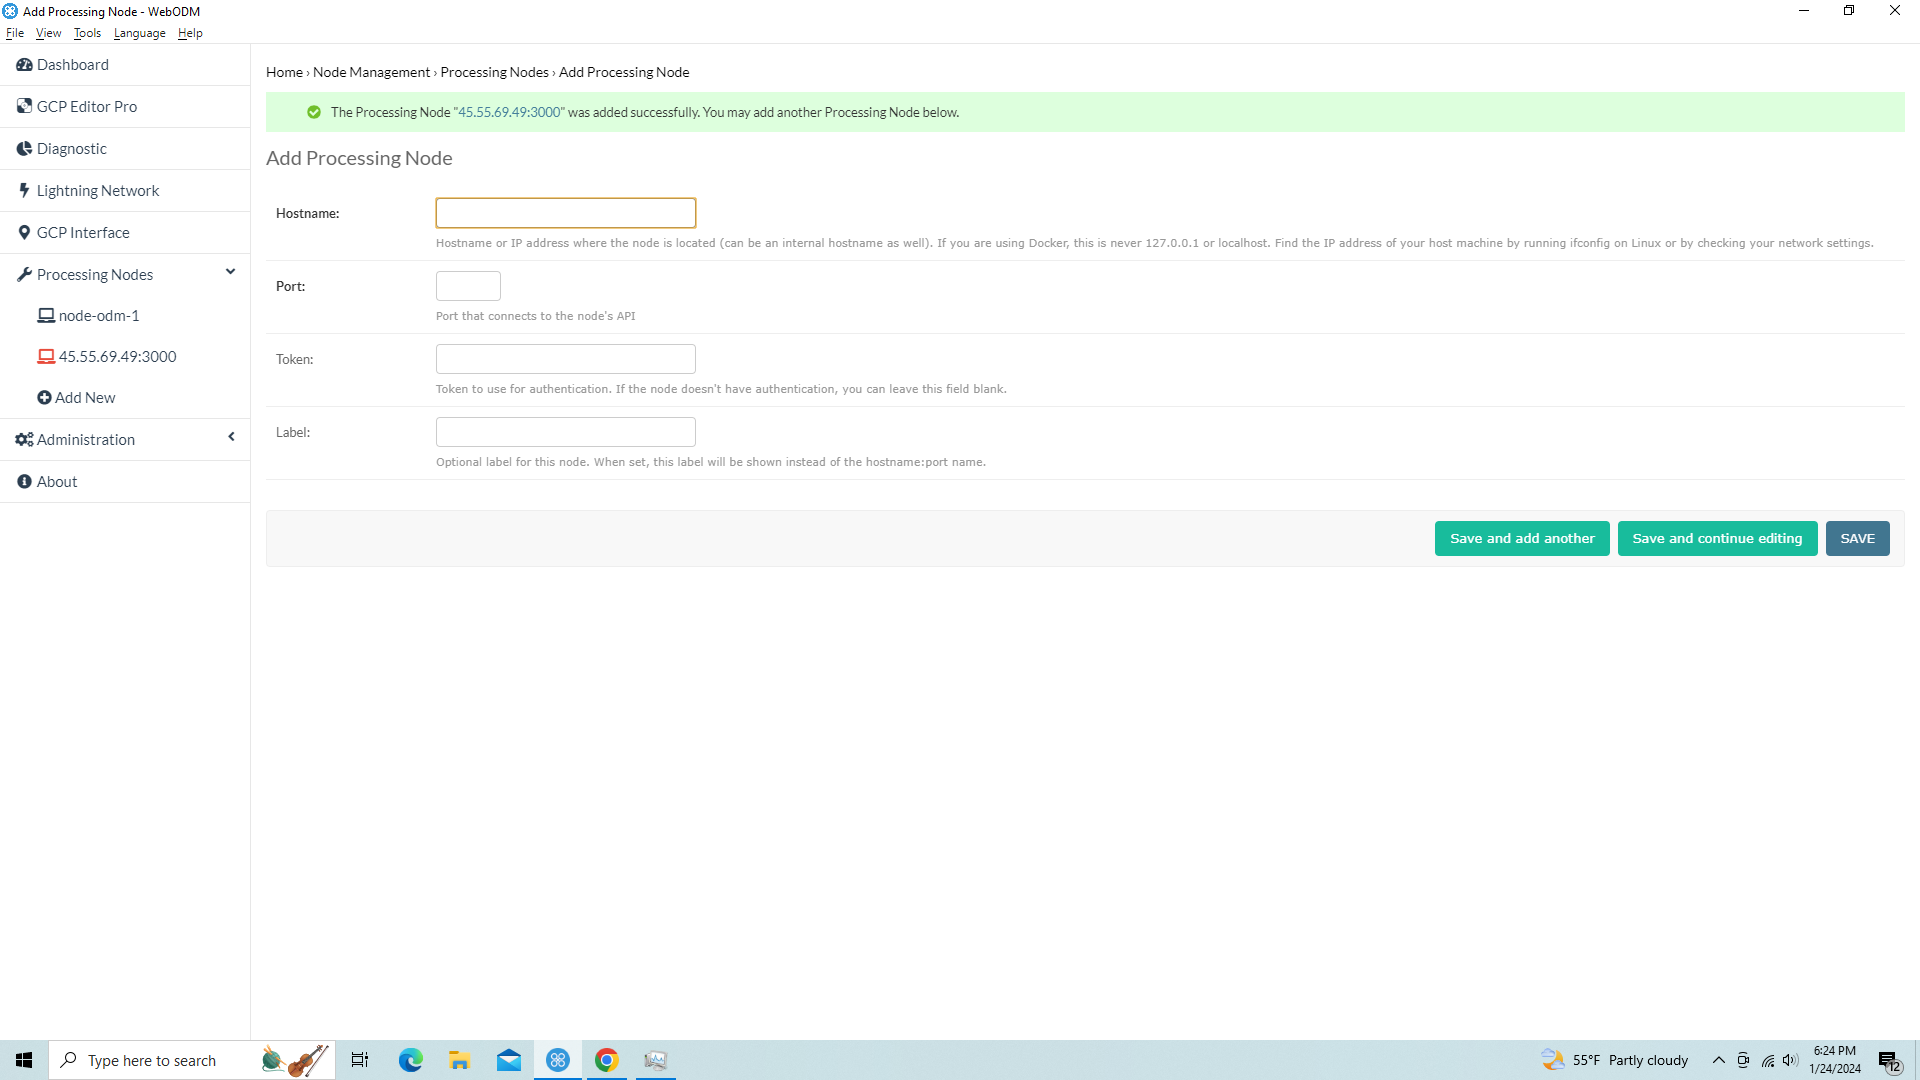This screenshot has height=1080, width=1920.
Task: Open the Tools menu
Action: click(x=87, y=33)
